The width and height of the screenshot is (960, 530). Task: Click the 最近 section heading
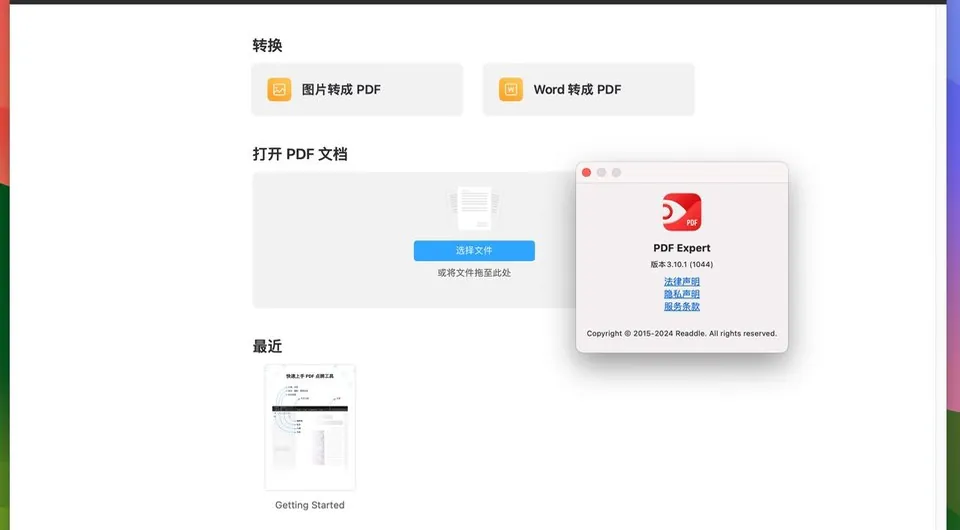(268, 346)
